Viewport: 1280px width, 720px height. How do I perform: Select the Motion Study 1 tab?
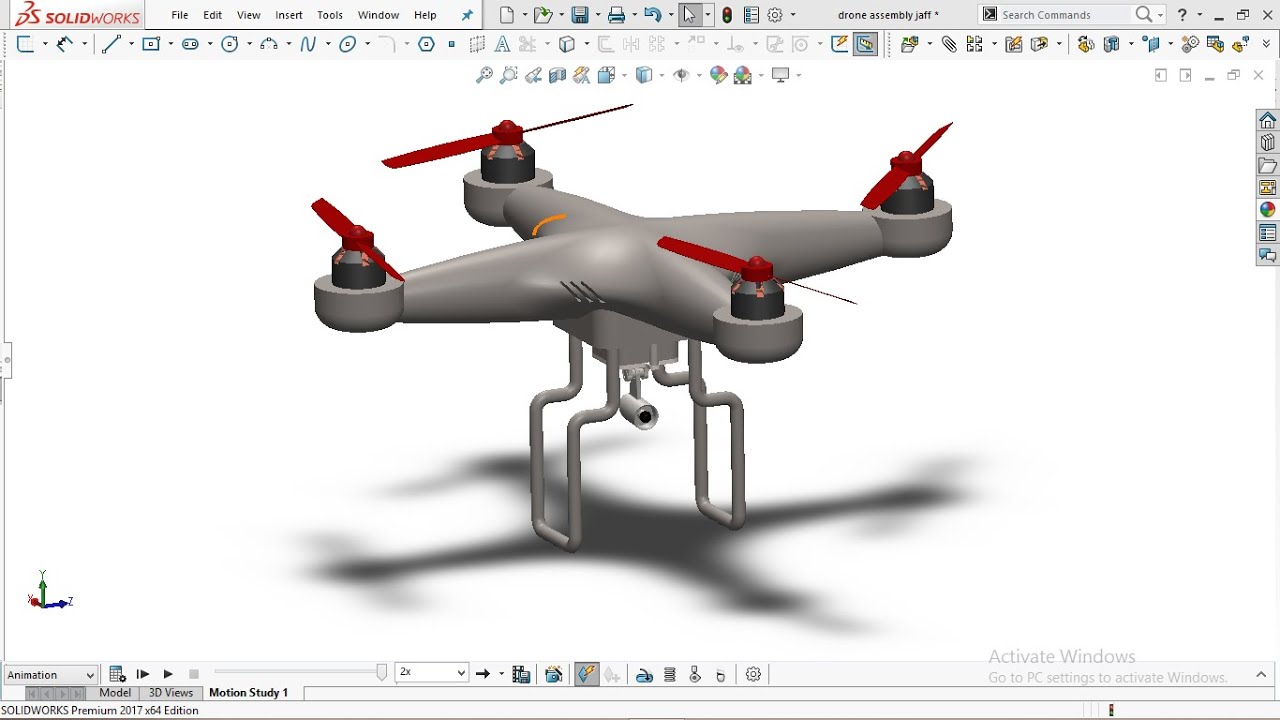coord(248,692)
